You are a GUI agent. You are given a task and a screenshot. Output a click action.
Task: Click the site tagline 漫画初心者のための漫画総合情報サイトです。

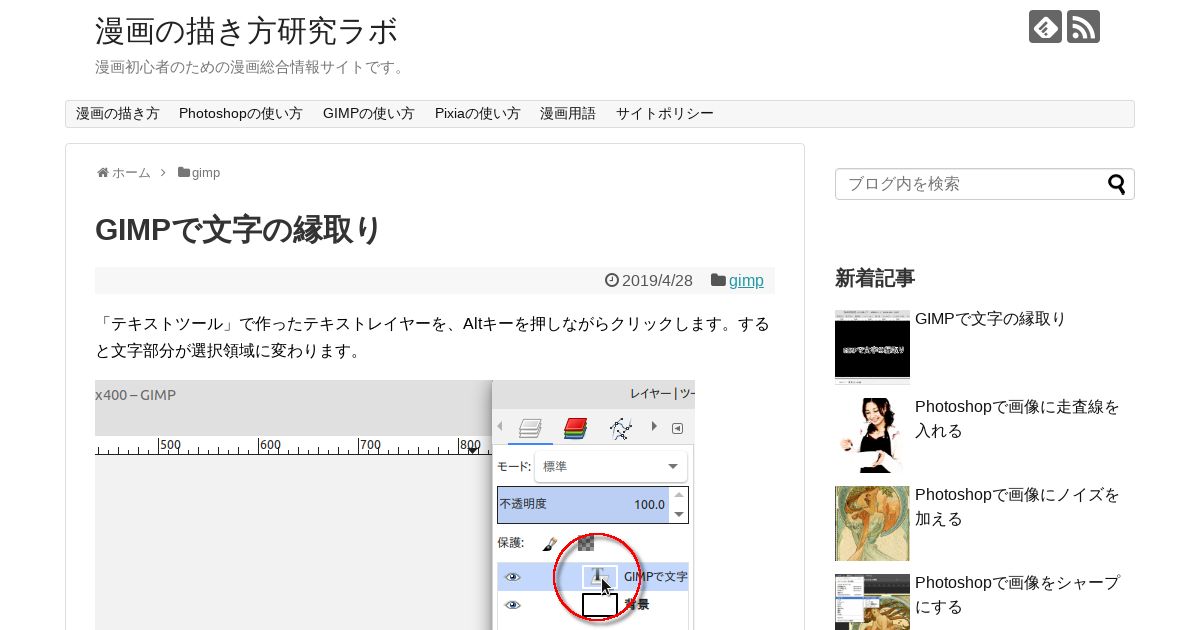tap(251, 67)
